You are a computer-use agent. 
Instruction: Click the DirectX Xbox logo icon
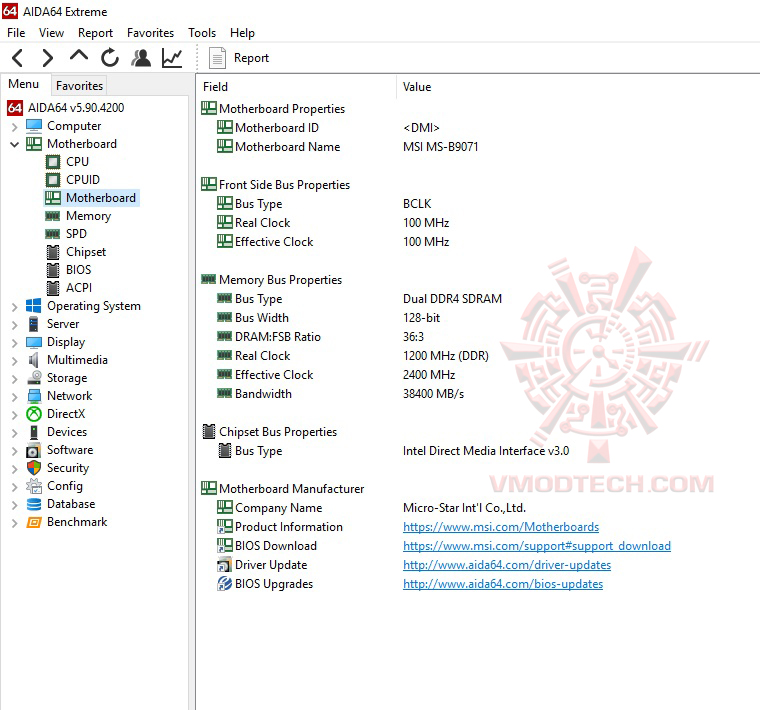click(34, 414)
